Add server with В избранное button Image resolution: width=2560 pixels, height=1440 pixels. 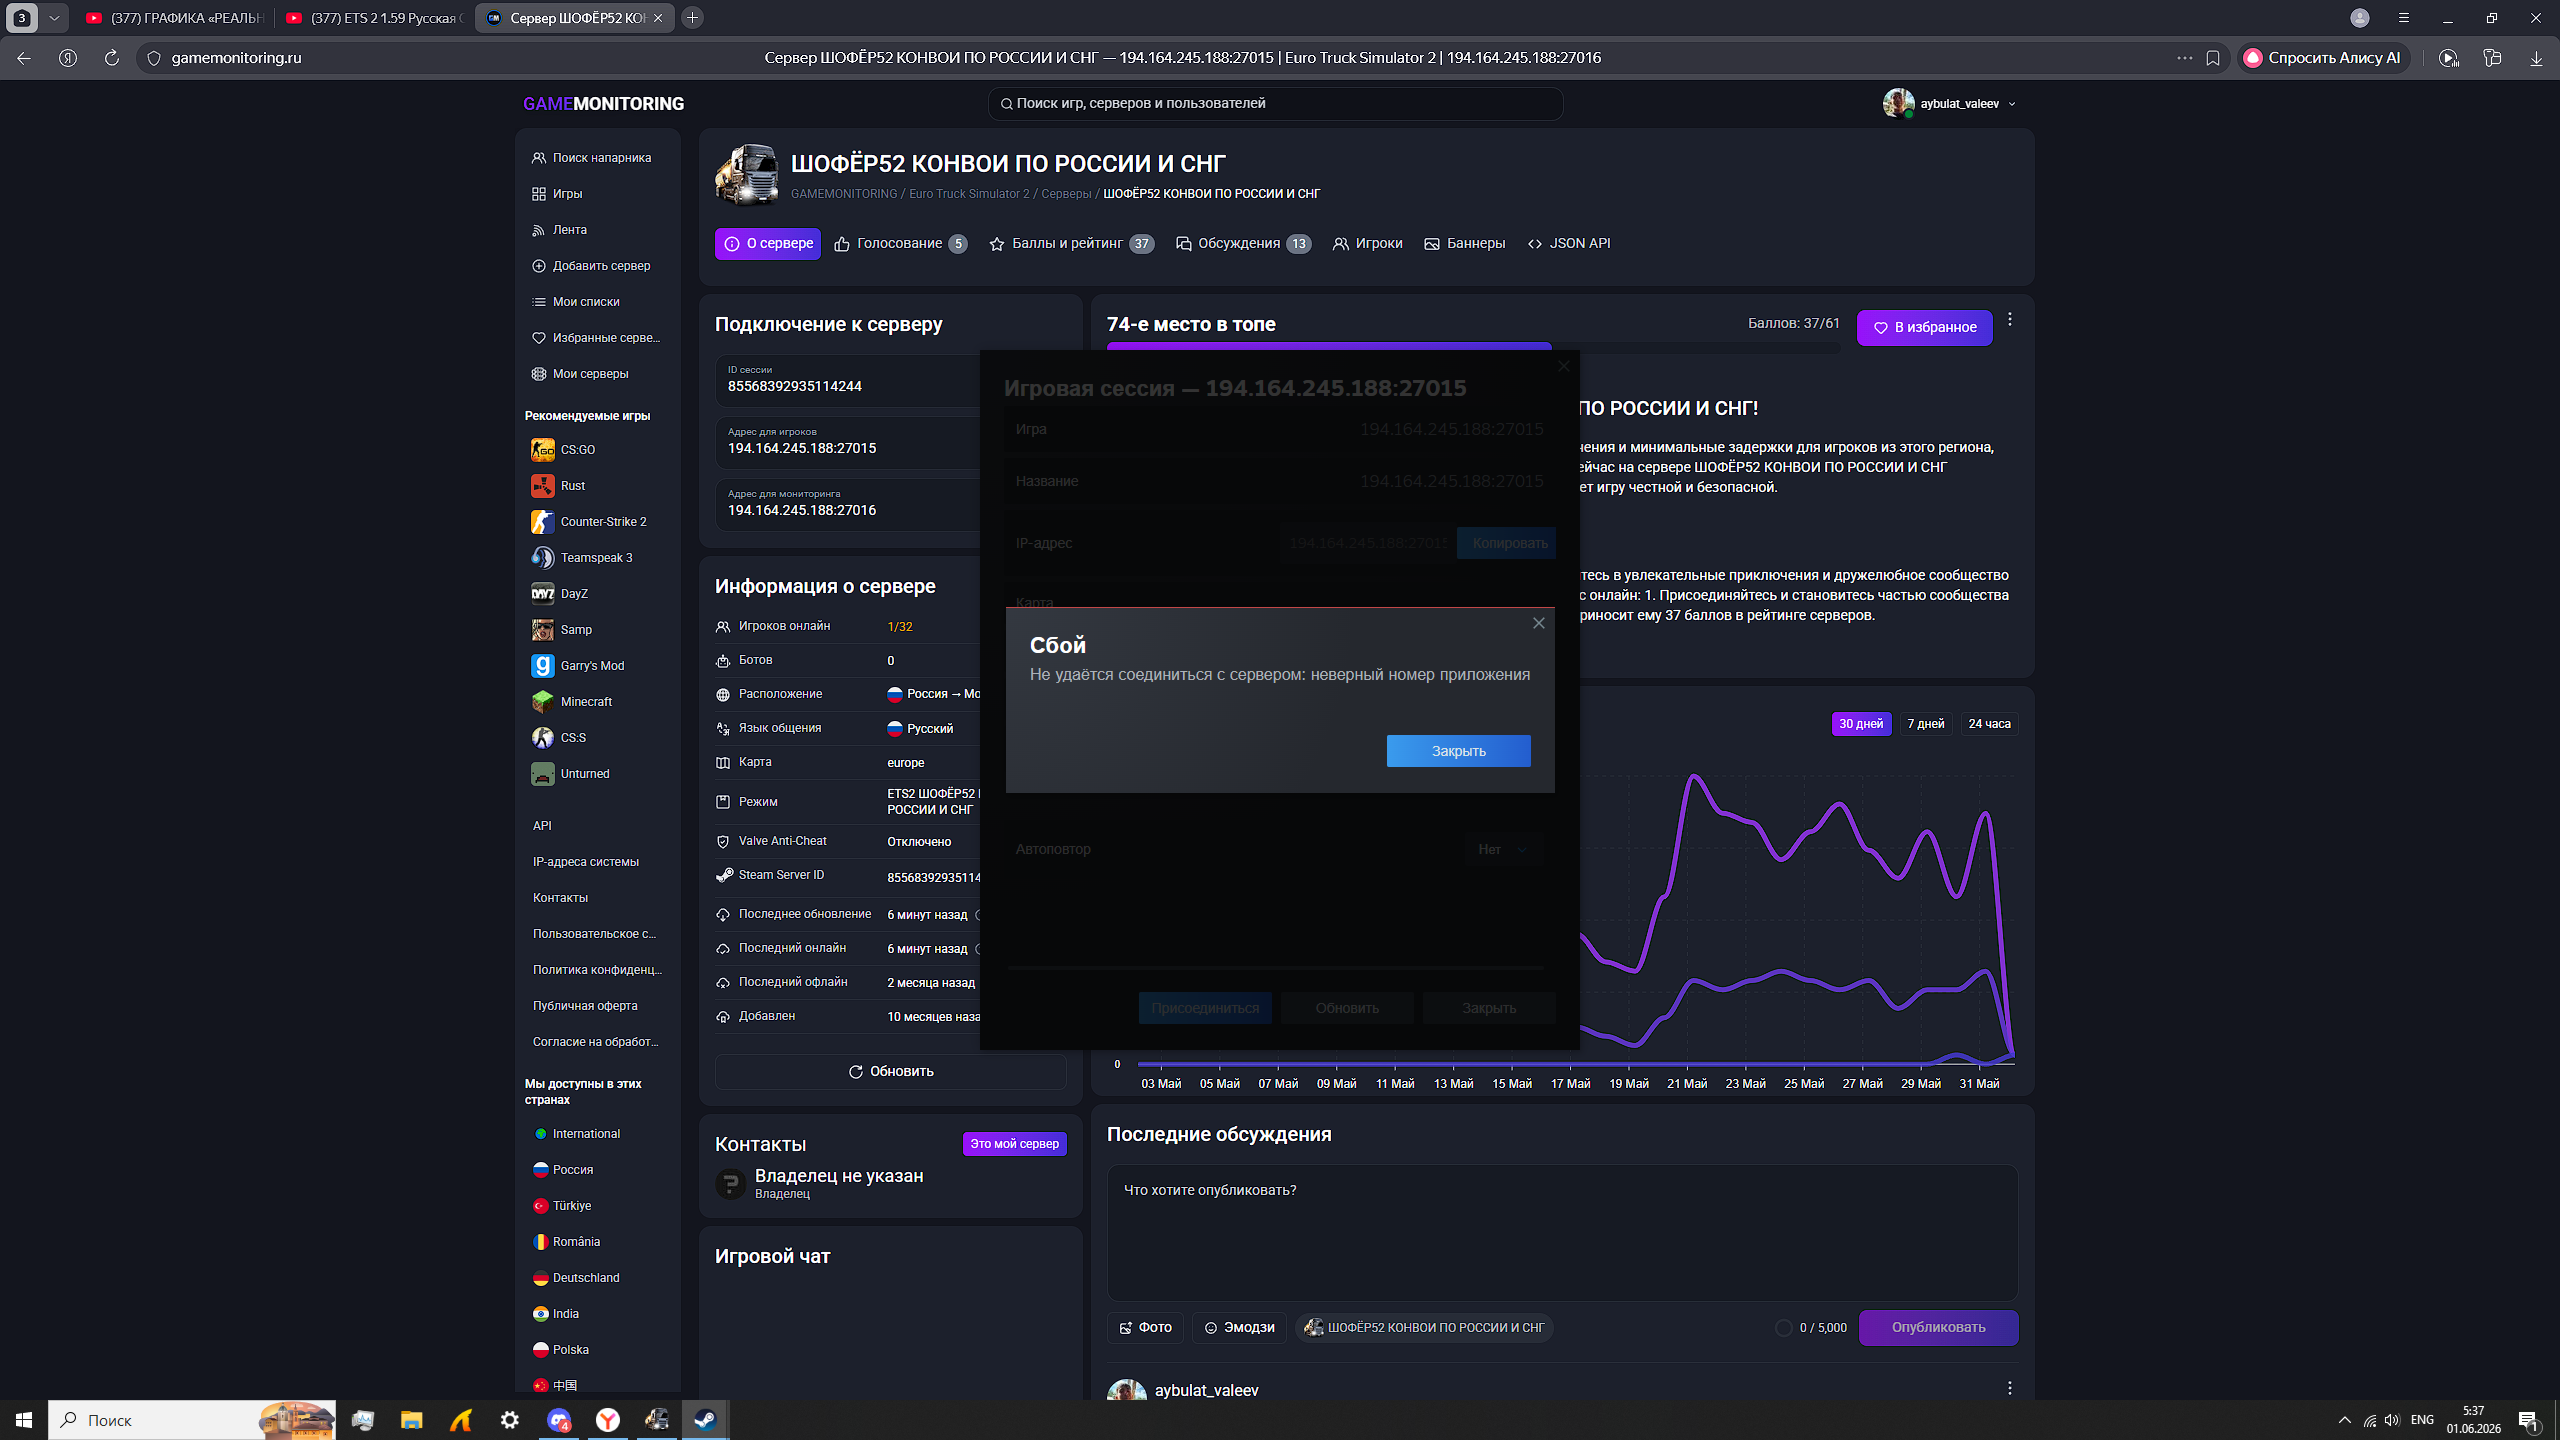point(1924,328)
